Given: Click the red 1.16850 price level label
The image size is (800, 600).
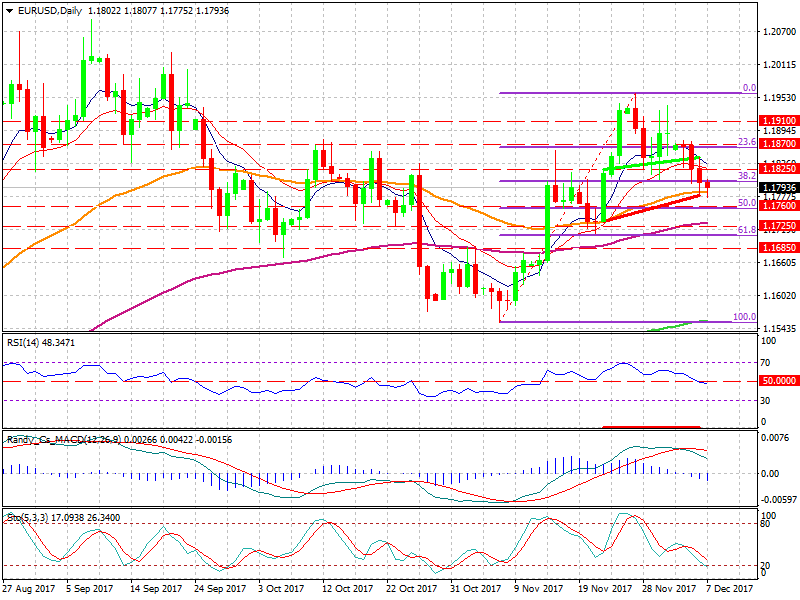Looking at the screenshot, I should (779, 247).
